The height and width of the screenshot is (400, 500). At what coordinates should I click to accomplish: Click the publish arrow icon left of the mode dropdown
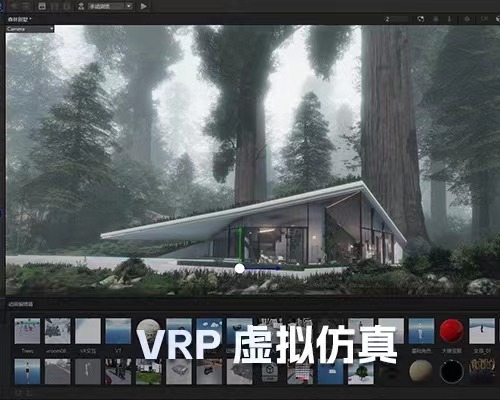[x=81, y=6]
